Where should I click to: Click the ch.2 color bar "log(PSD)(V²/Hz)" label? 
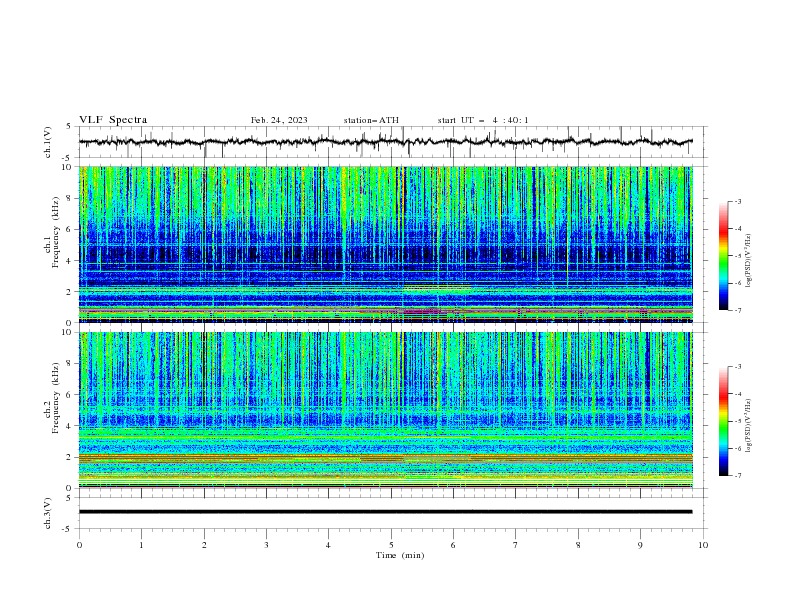(749, 426)
